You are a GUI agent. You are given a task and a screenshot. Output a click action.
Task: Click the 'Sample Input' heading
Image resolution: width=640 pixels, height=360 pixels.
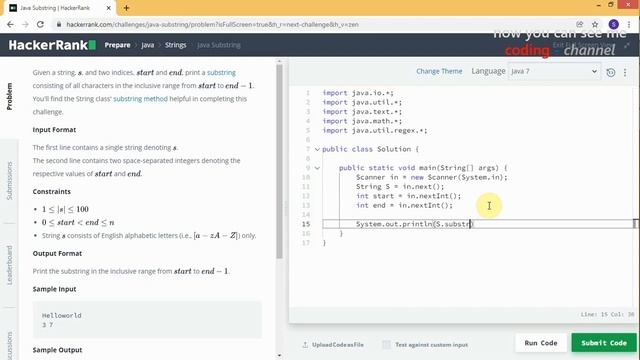click(x=54, y=289)
